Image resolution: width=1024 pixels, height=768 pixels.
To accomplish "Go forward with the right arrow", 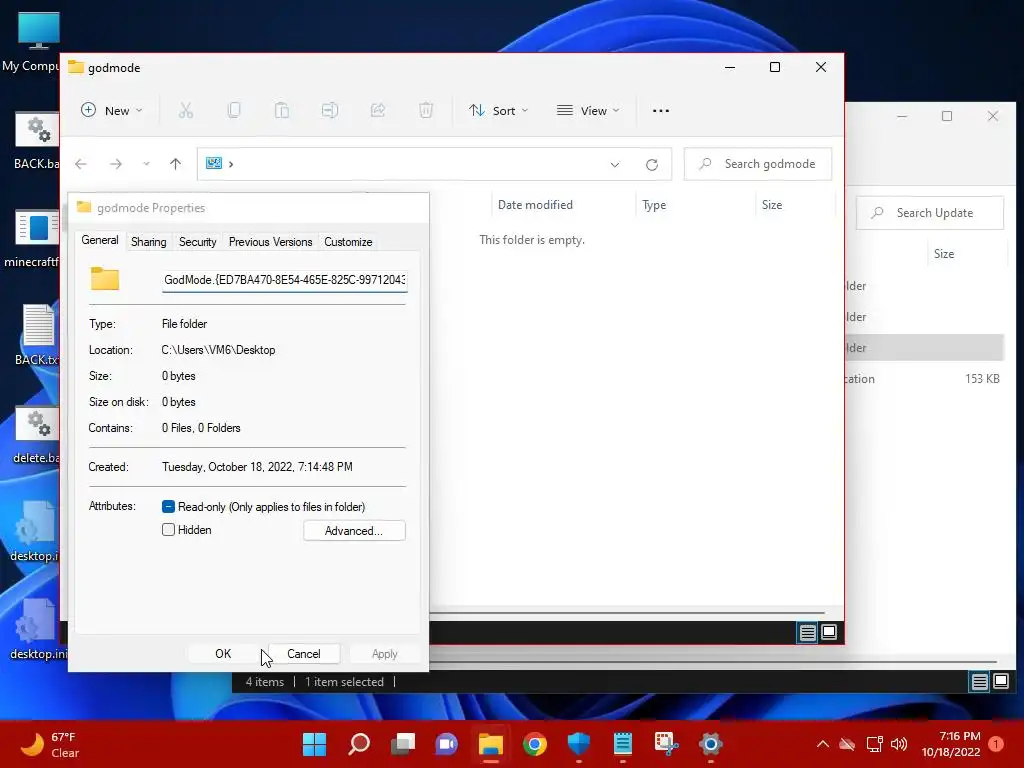I will (x=116, y=164).
